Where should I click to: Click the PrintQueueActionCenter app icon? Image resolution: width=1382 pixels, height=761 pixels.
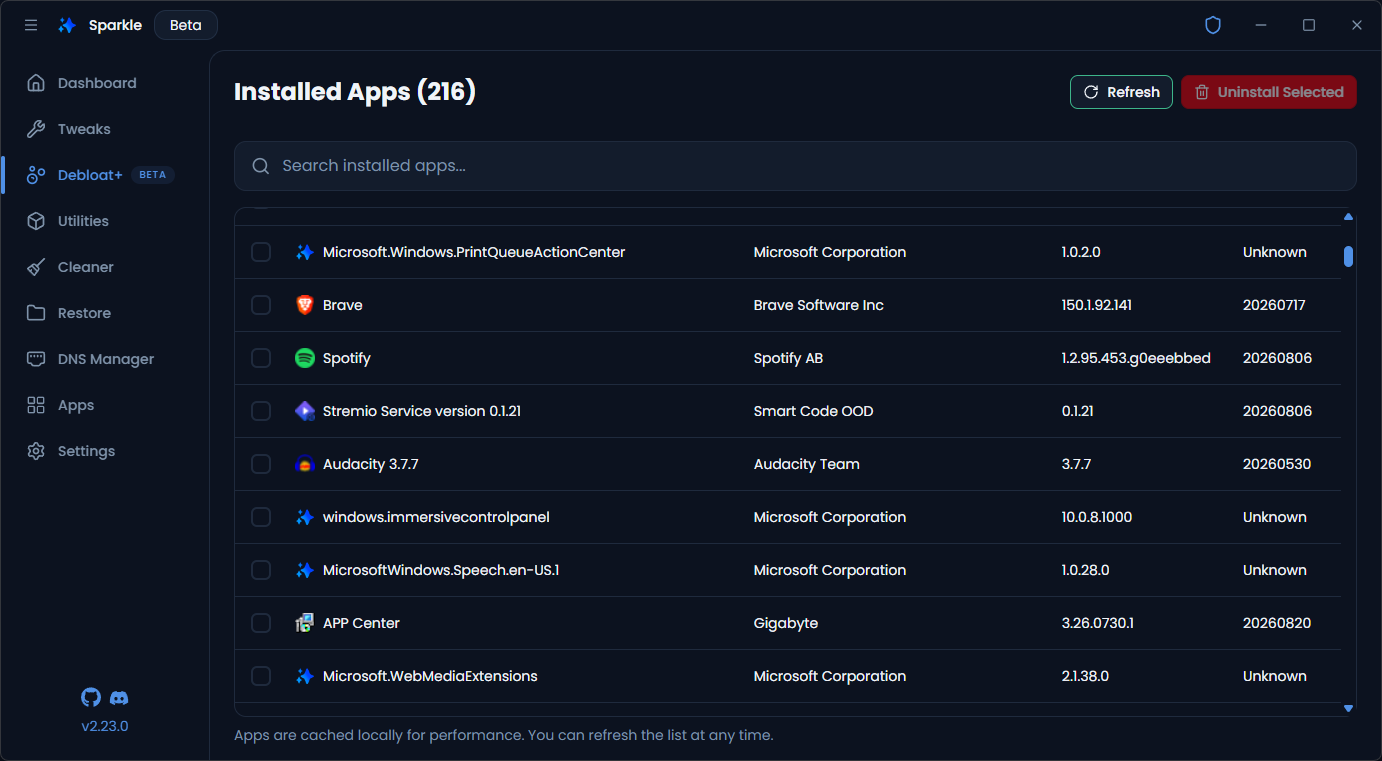coord(305,252)
